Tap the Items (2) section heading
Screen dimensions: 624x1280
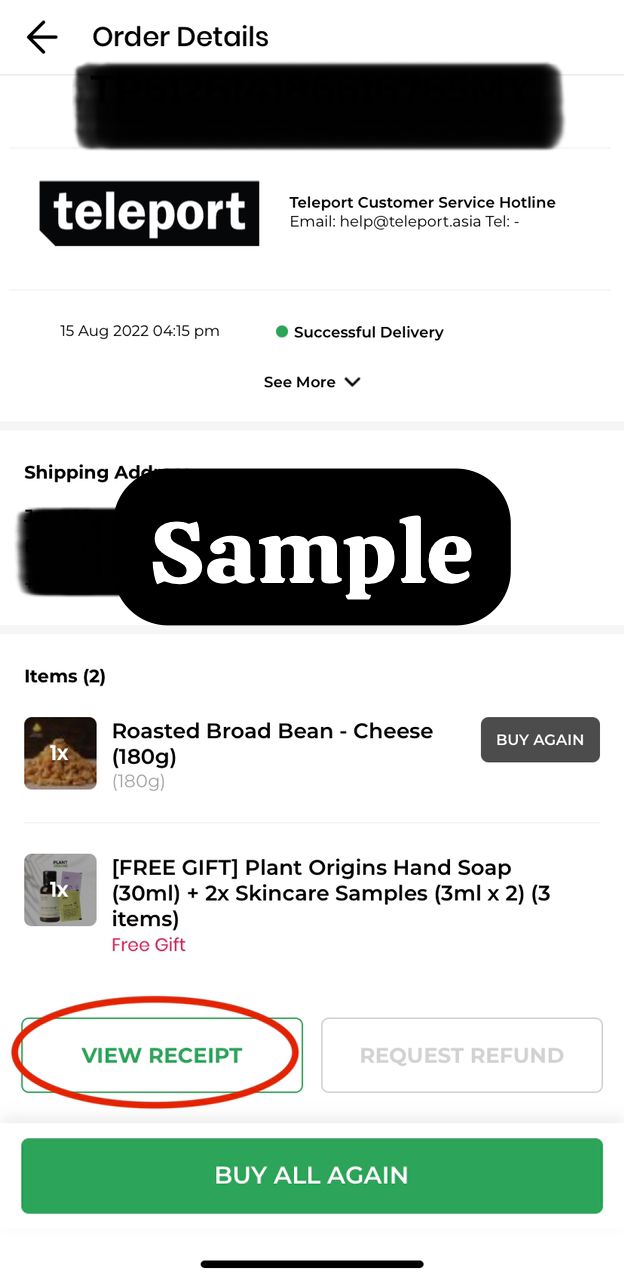pos(65,676)
